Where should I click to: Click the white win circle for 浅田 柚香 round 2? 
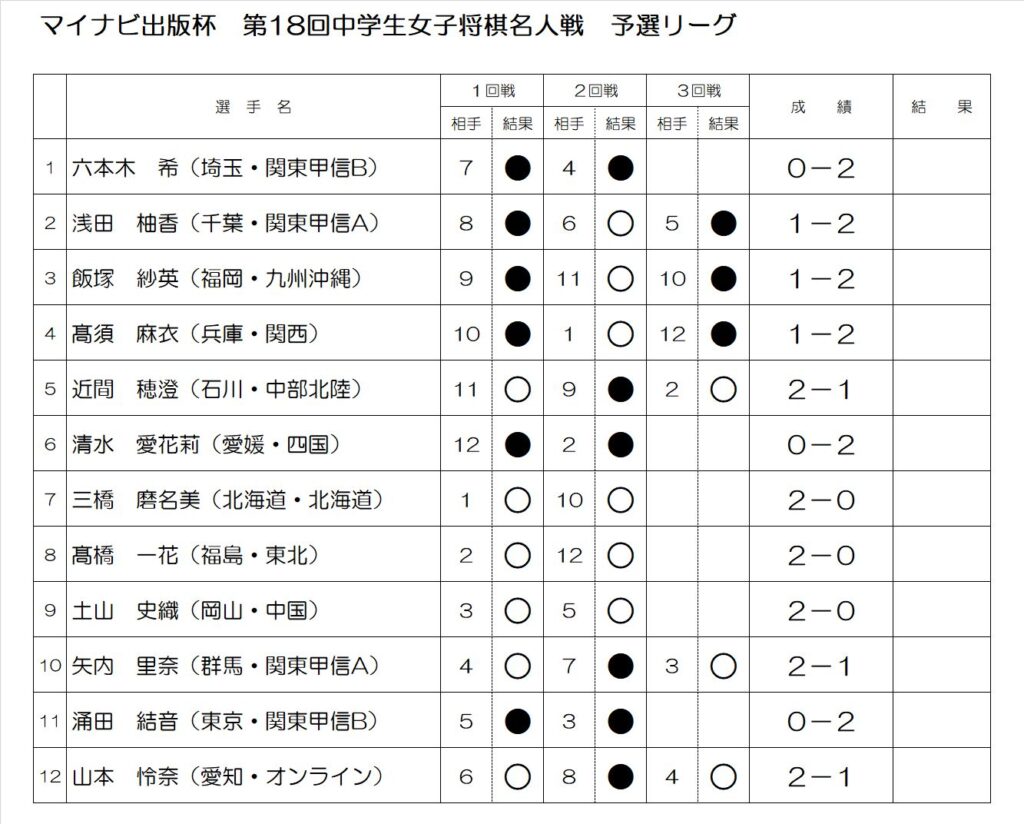click(x=620, y=223)
